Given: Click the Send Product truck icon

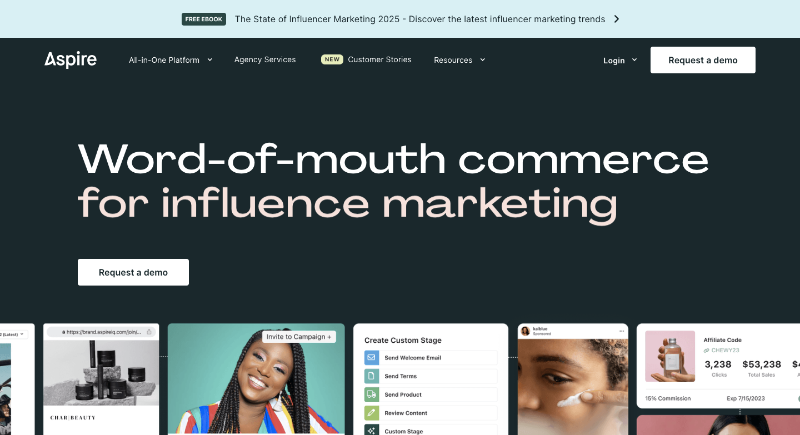Looking at the screenshot, I should click(x=371, y=394).
